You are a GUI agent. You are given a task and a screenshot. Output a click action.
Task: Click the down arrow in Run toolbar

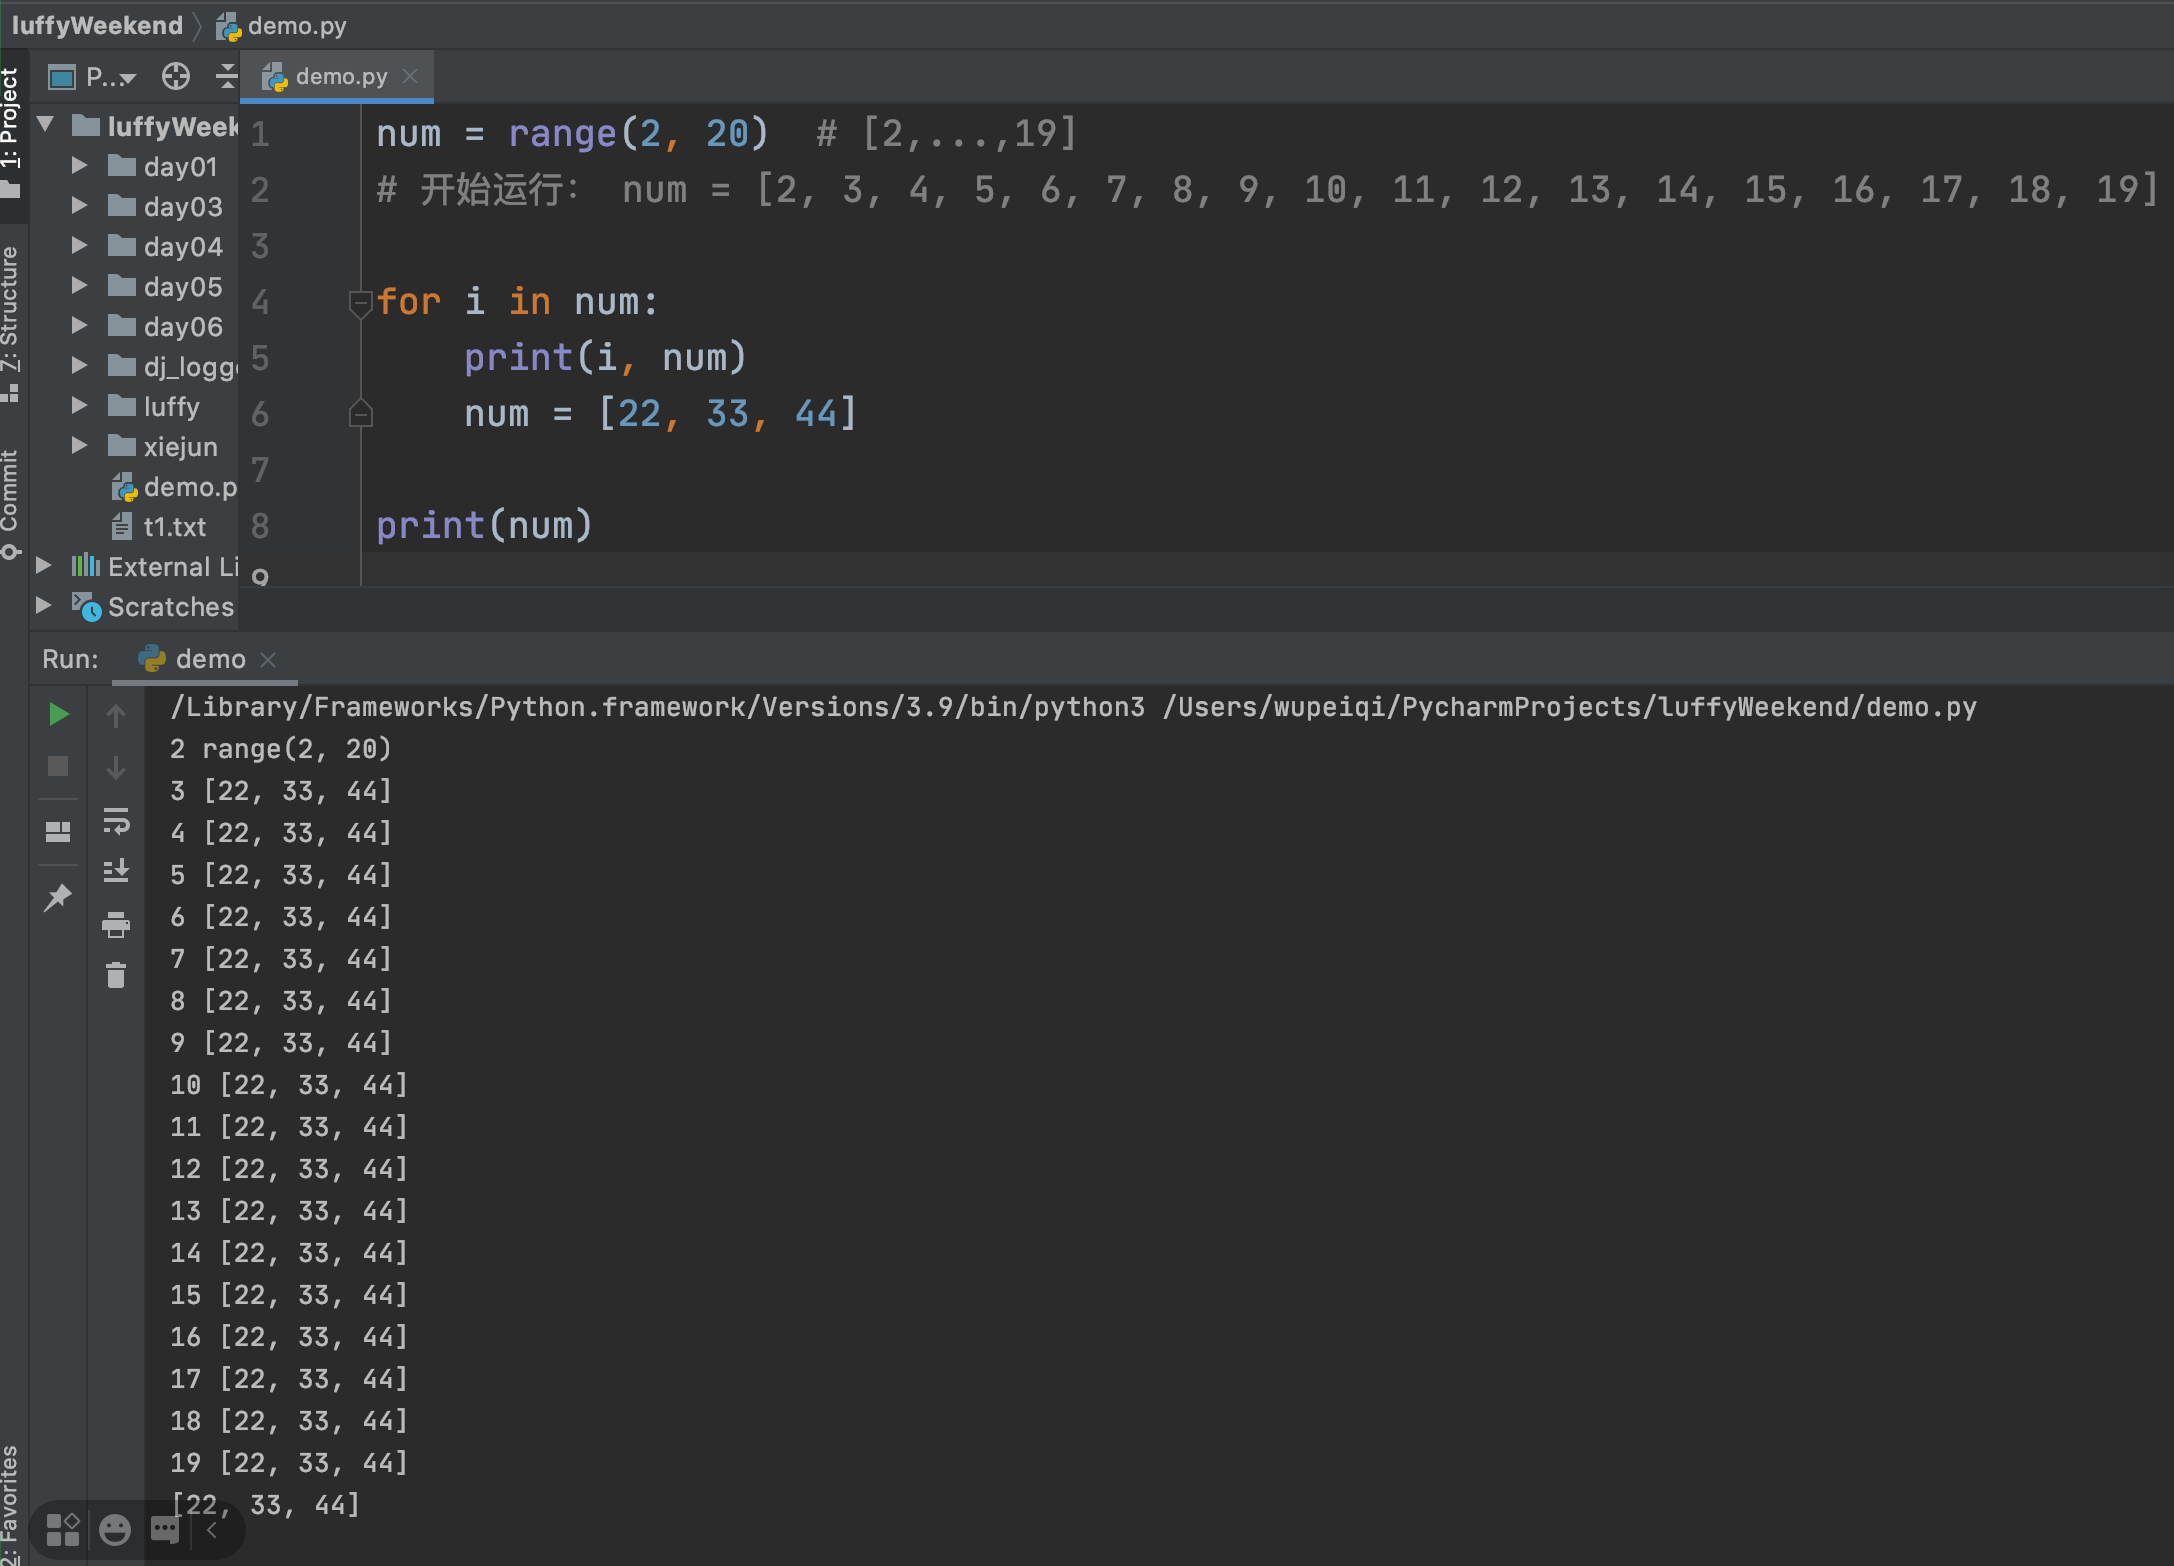116,767
